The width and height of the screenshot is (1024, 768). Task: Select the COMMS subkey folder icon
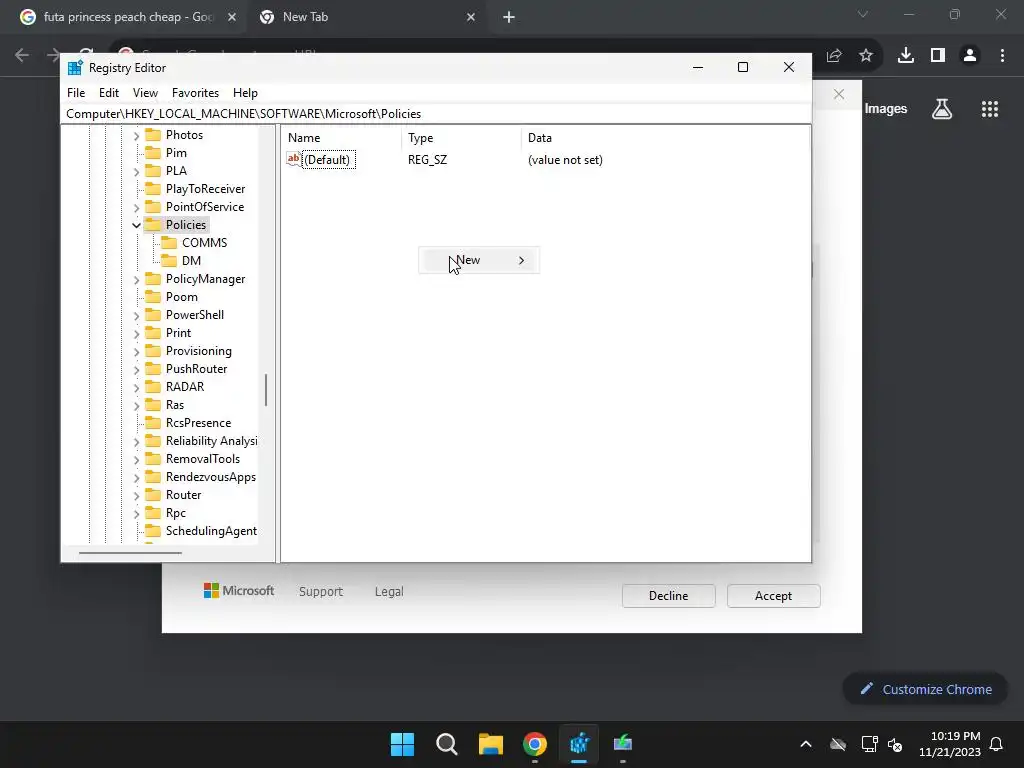click(x=169, y=242)
